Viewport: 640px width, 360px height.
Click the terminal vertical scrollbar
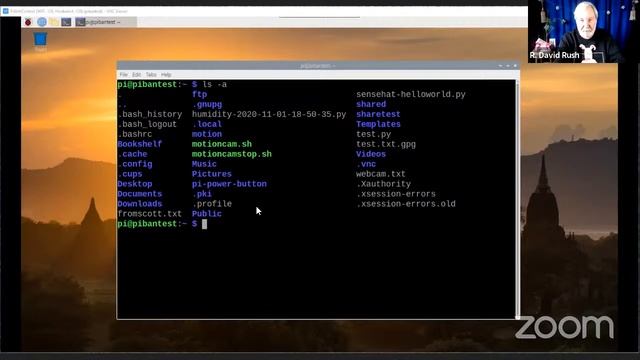518,199
